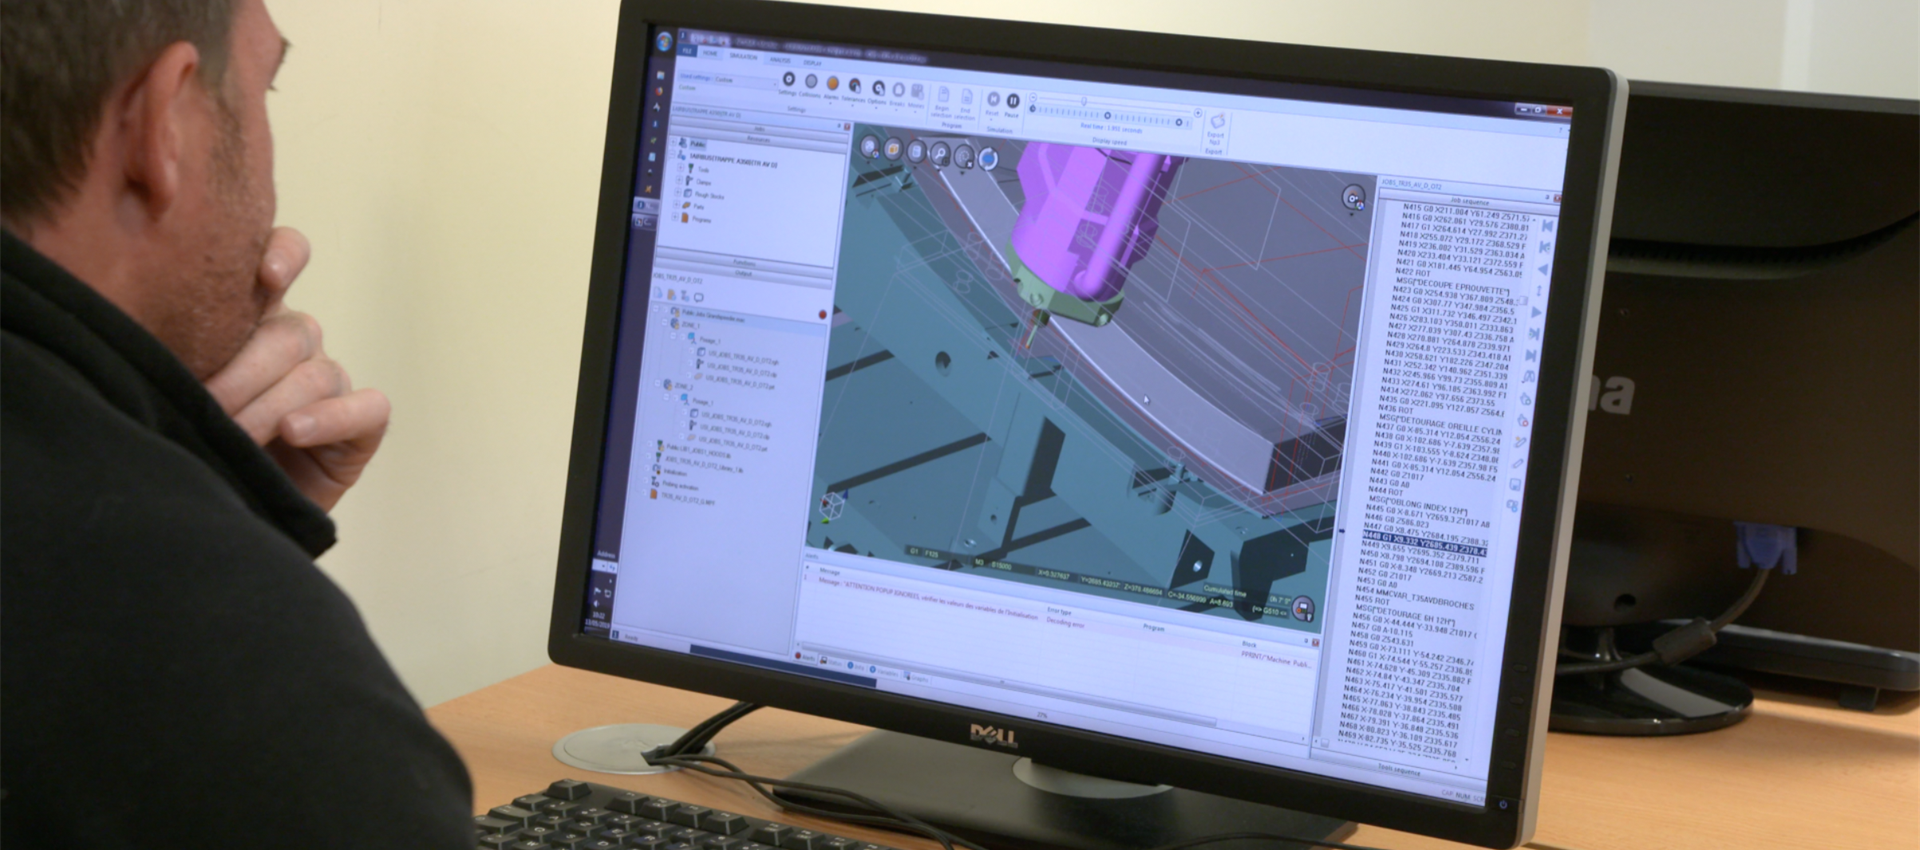This screenshot has width=1920, height=850.
Task: Click the sixth icon in the Job sequence side toolbar
Action: point(1534,333)
